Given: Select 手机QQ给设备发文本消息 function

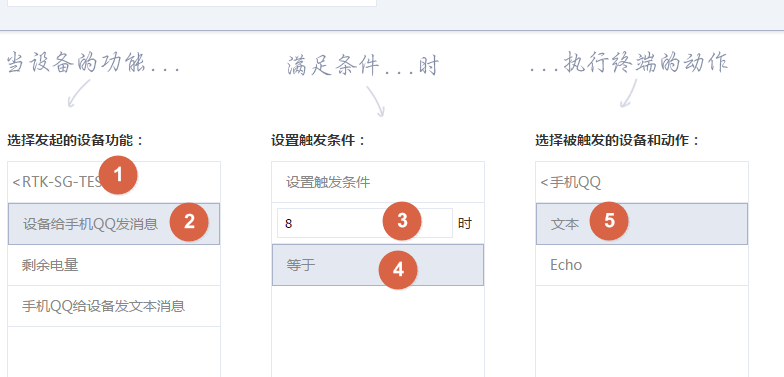Looking at the screenshot, I should pyautogui.click(x=114, y=306).
